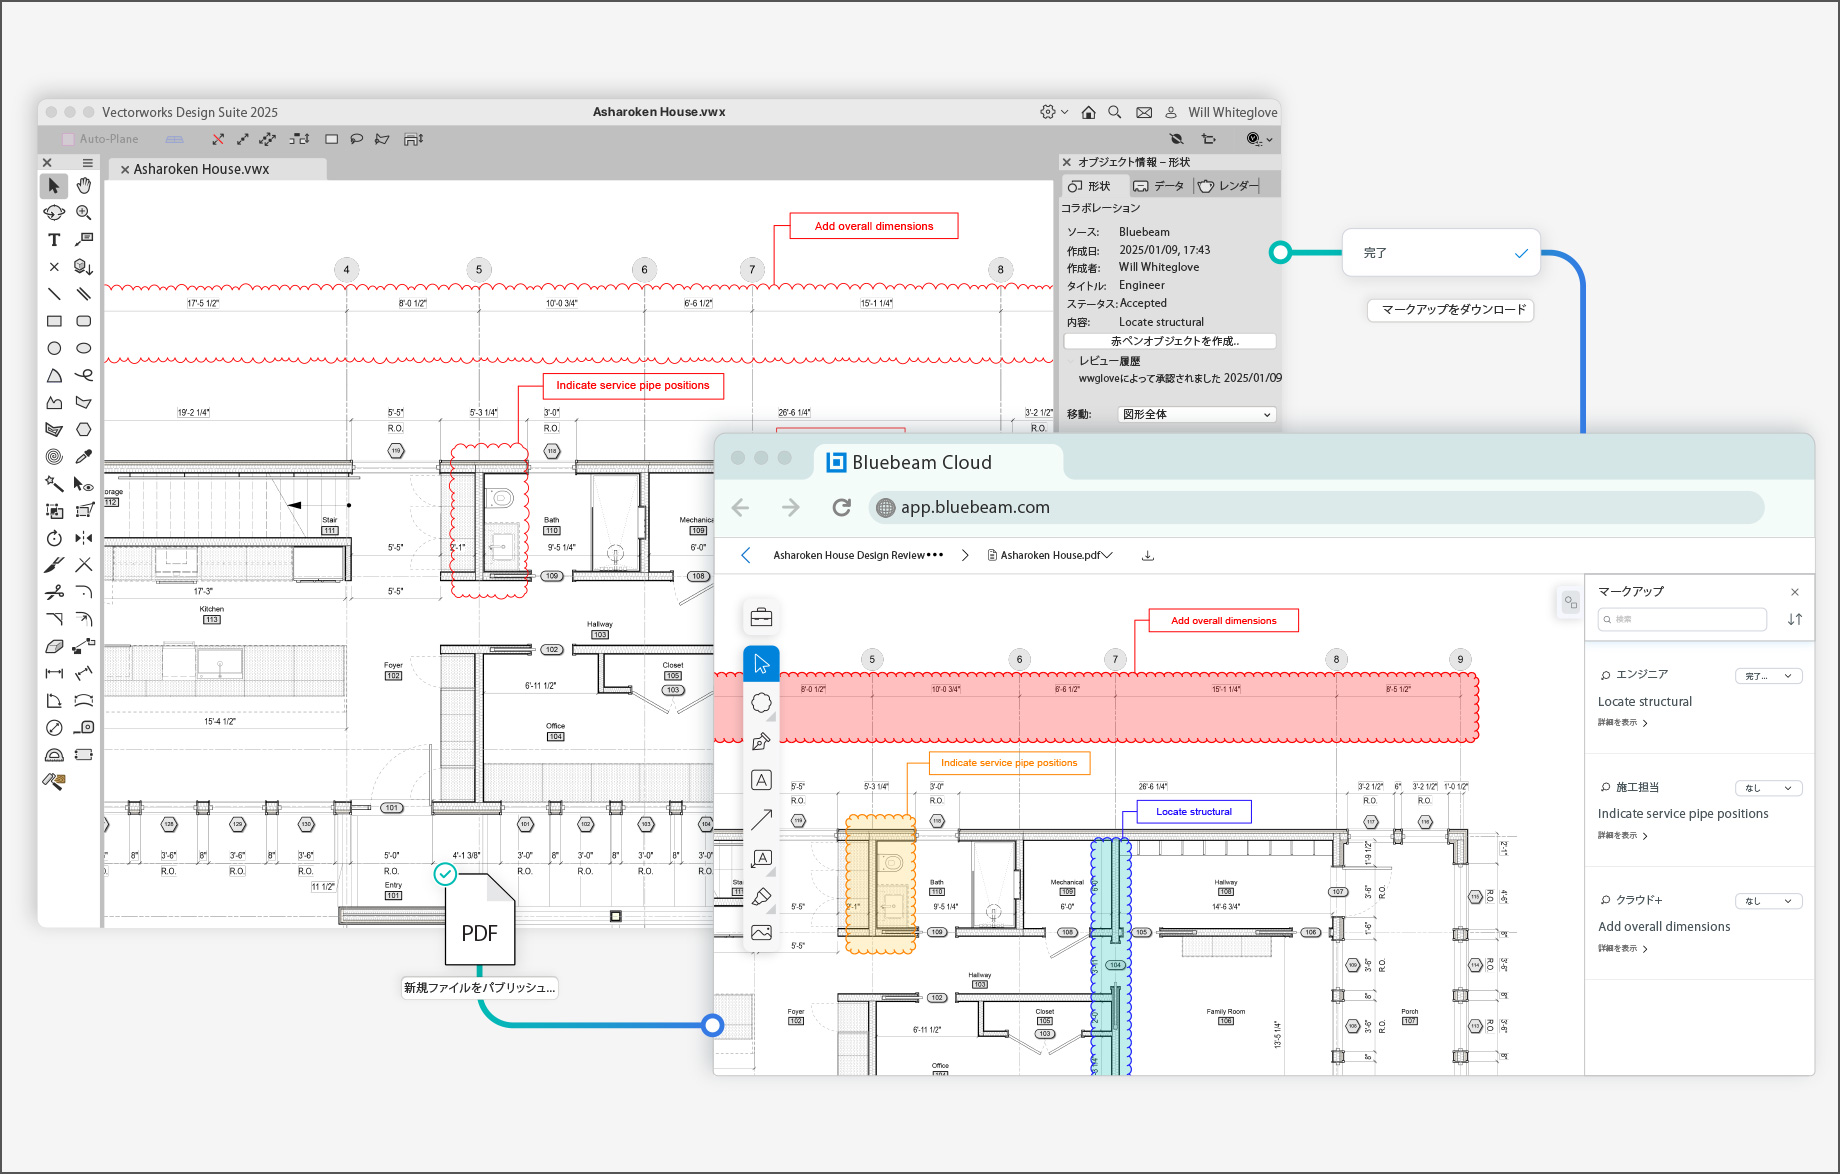
Task: Open the status dropdown for エンジニア markup
Action: click(1768, 676)
